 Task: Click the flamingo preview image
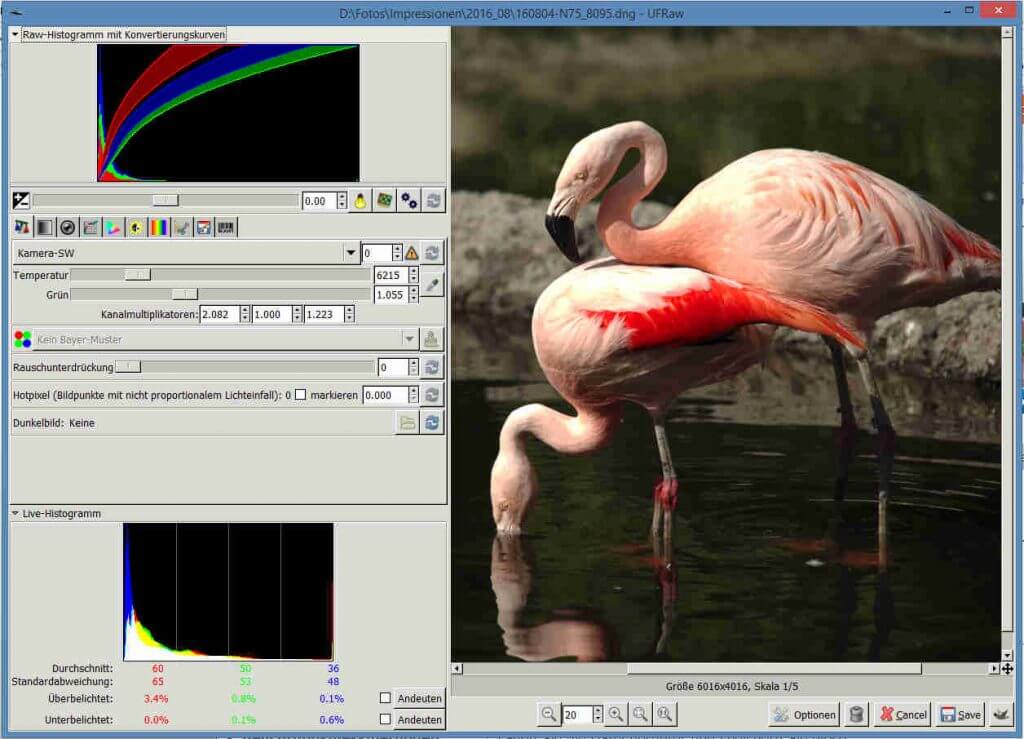726,344
